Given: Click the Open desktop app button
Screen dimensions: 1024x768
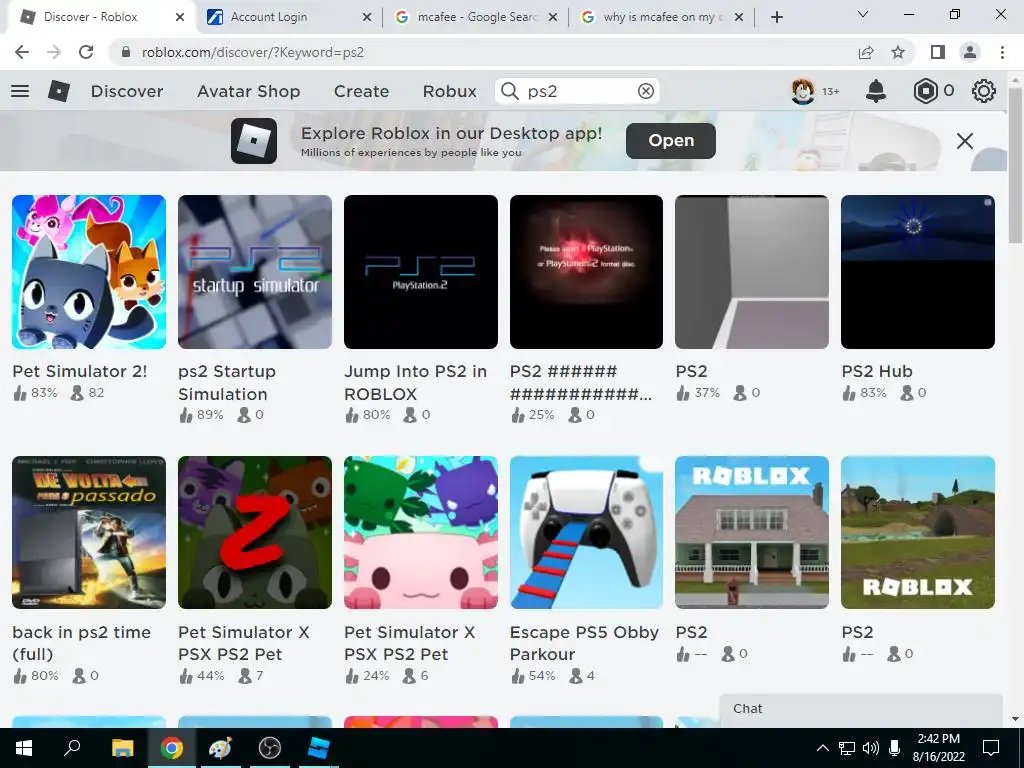Looking at the screenshot, I should [x=671, y=140].
